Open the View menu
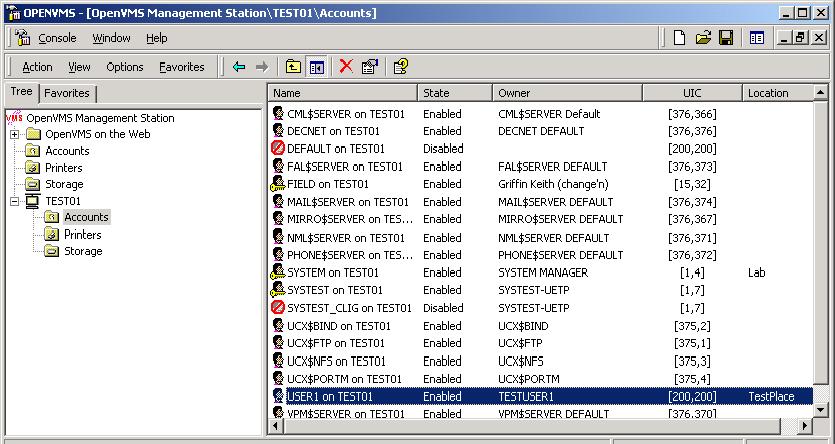 (x=79, y=67)
